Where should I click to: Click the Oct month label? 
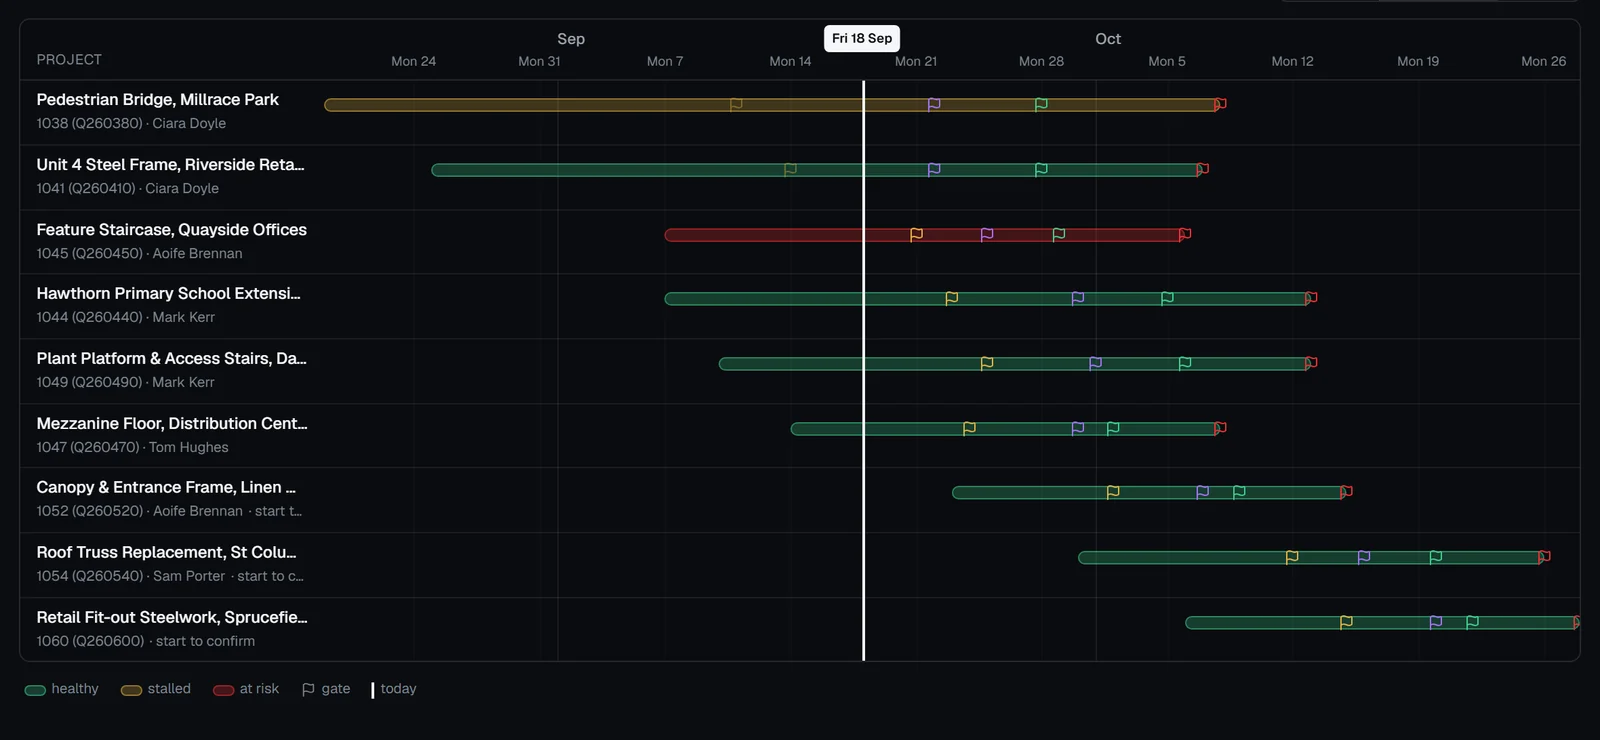pyautogui.click(x=1108, y=39)
